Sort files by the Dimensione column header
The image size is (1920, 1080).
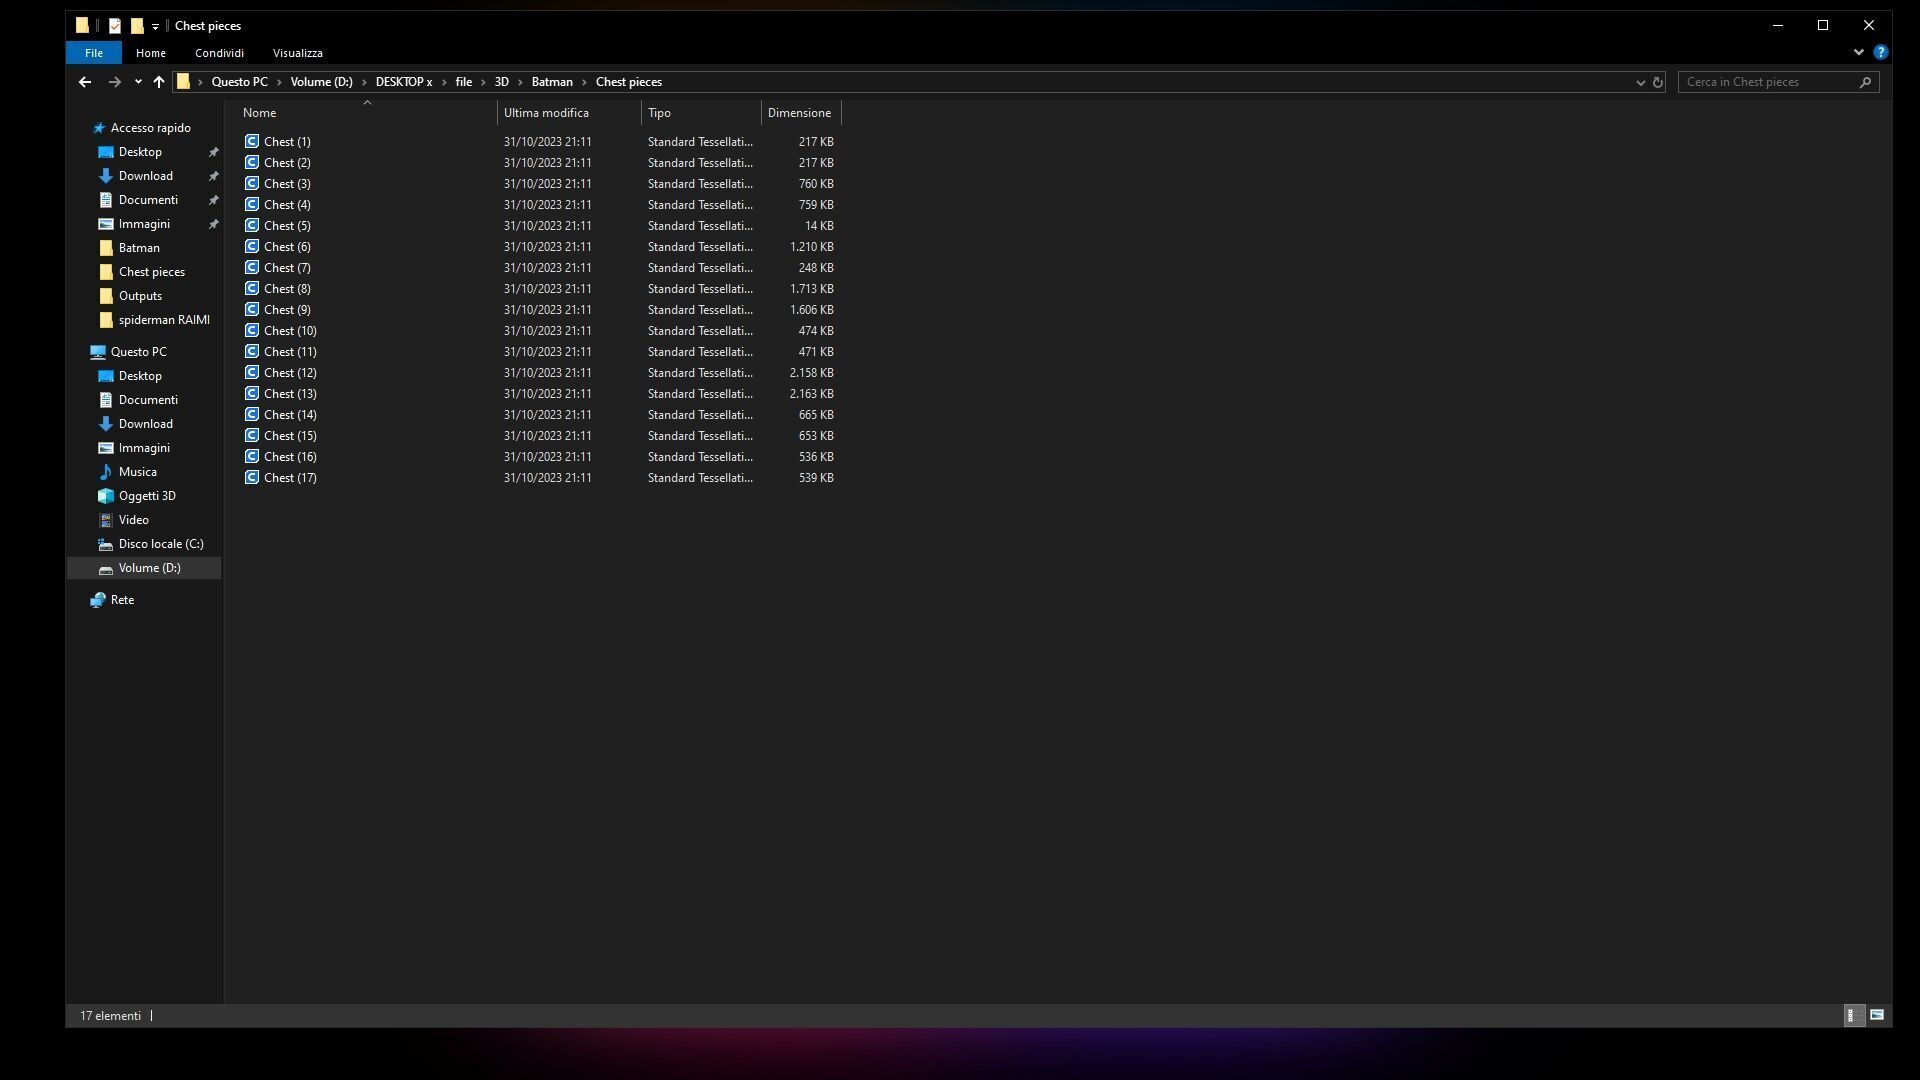pos(799,113)
